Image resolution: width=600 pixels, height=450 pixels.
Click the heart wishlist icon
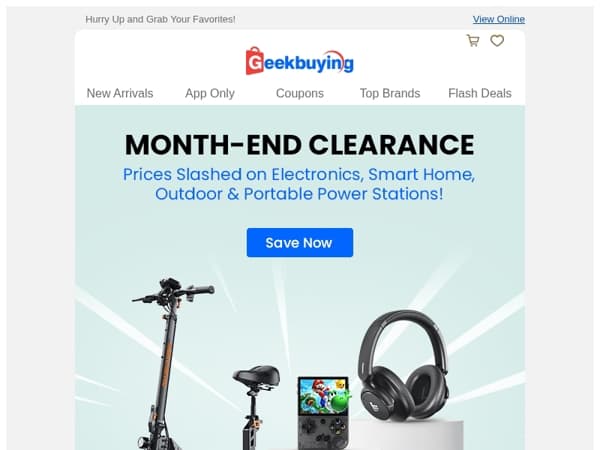point(497,41)
